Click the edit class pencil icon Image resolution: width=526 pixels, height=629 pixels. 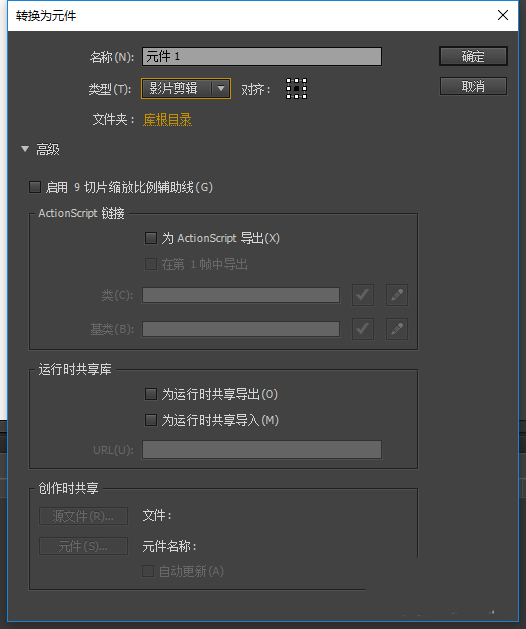[x=397, y=295]
